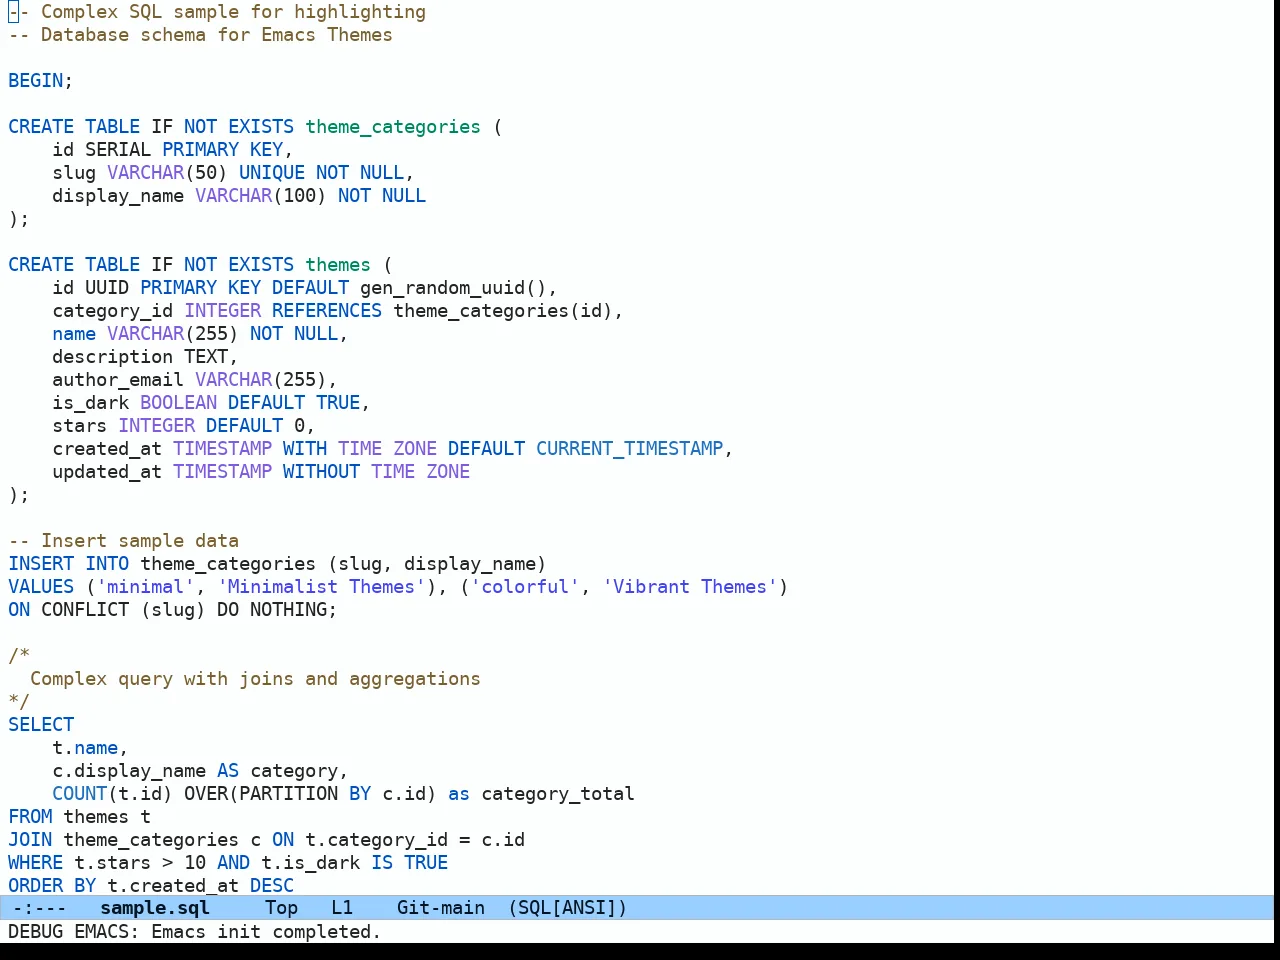Click gen_random_uuid() function call
This screenshot has height=960, width=1280.
pos(453,288)
